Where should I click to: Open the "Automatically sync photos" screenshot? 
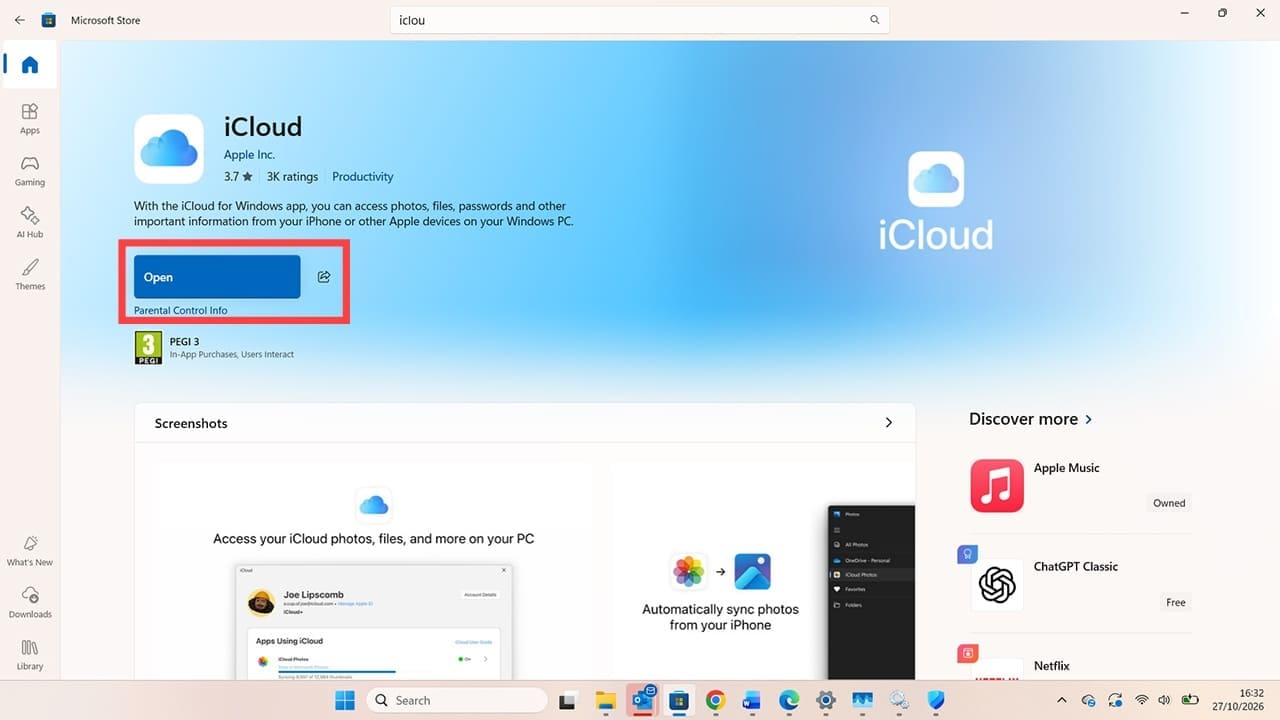(764, 572)
